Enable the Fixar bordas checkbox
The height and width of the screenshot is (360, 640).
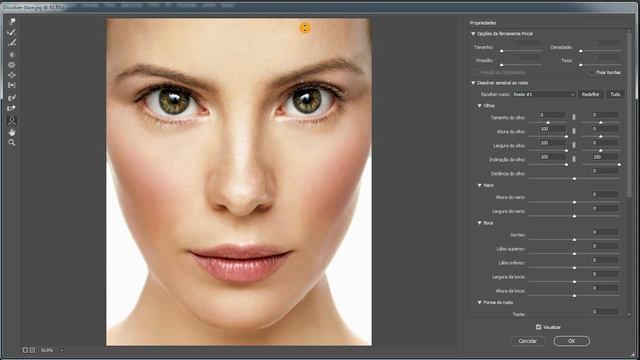(592, 72)
